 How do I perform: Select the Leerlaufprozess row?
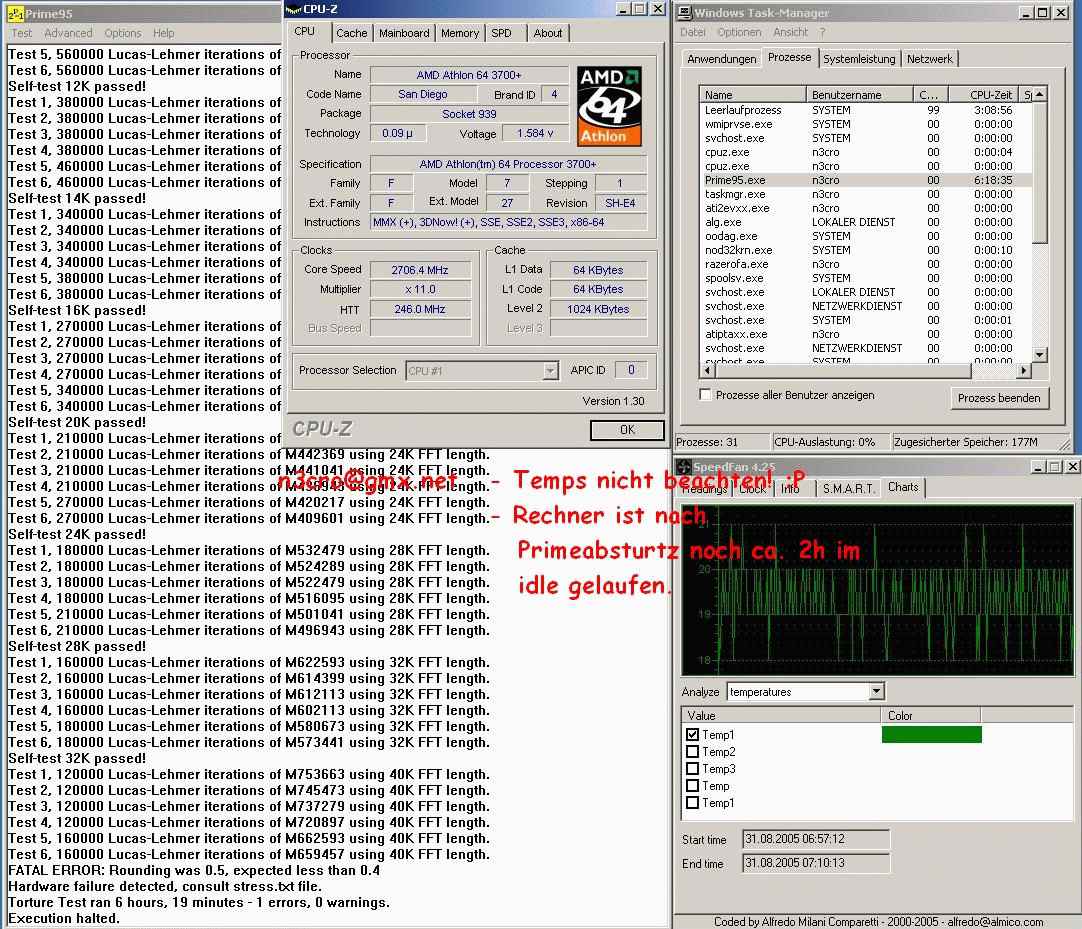click(x=865, y=110)
